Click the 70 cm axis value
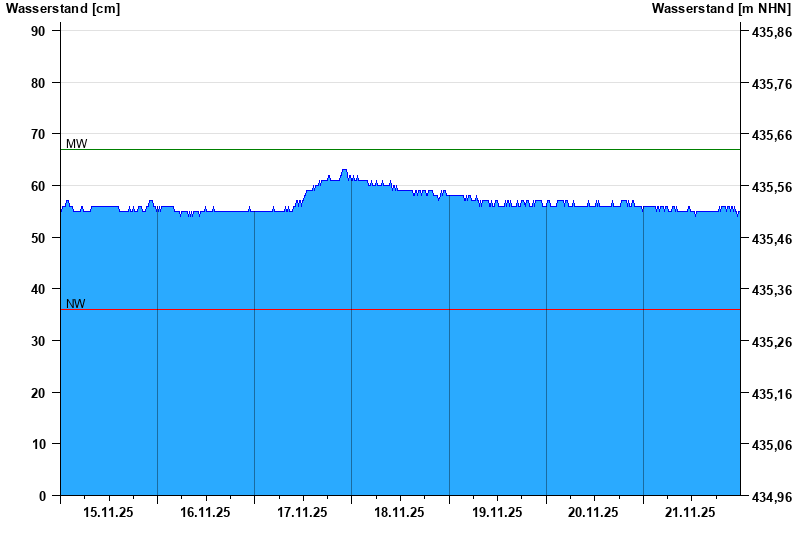 click(38, 134)
